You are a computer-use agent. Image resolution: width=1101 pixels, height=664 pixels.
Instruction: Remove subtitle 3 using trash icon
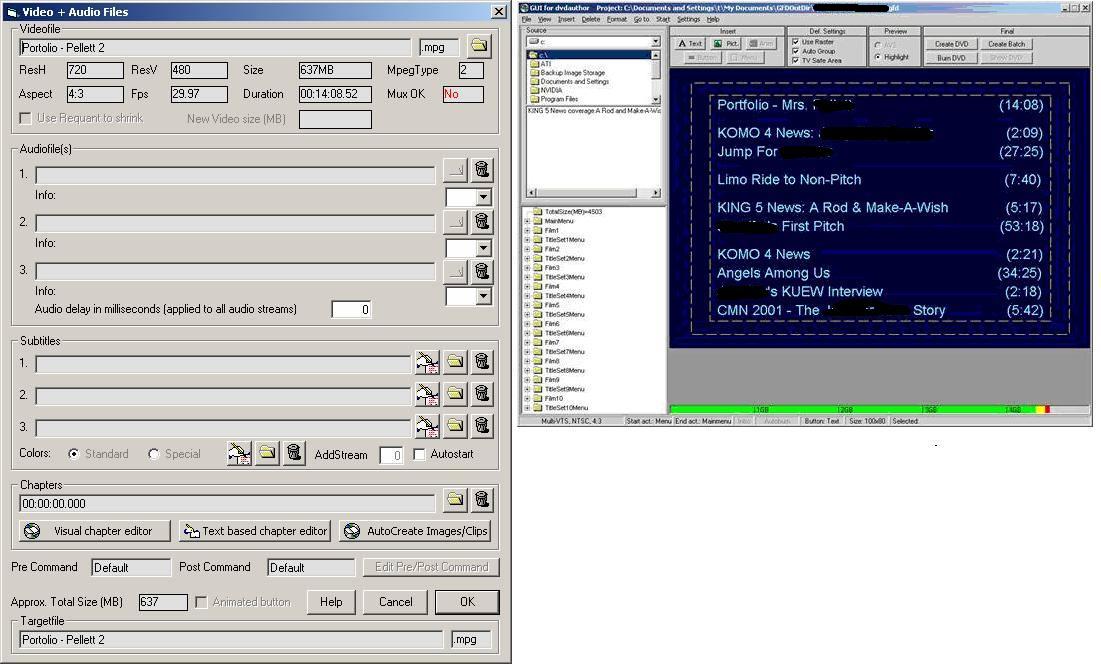pyautogui.click(x=482, y=425)
